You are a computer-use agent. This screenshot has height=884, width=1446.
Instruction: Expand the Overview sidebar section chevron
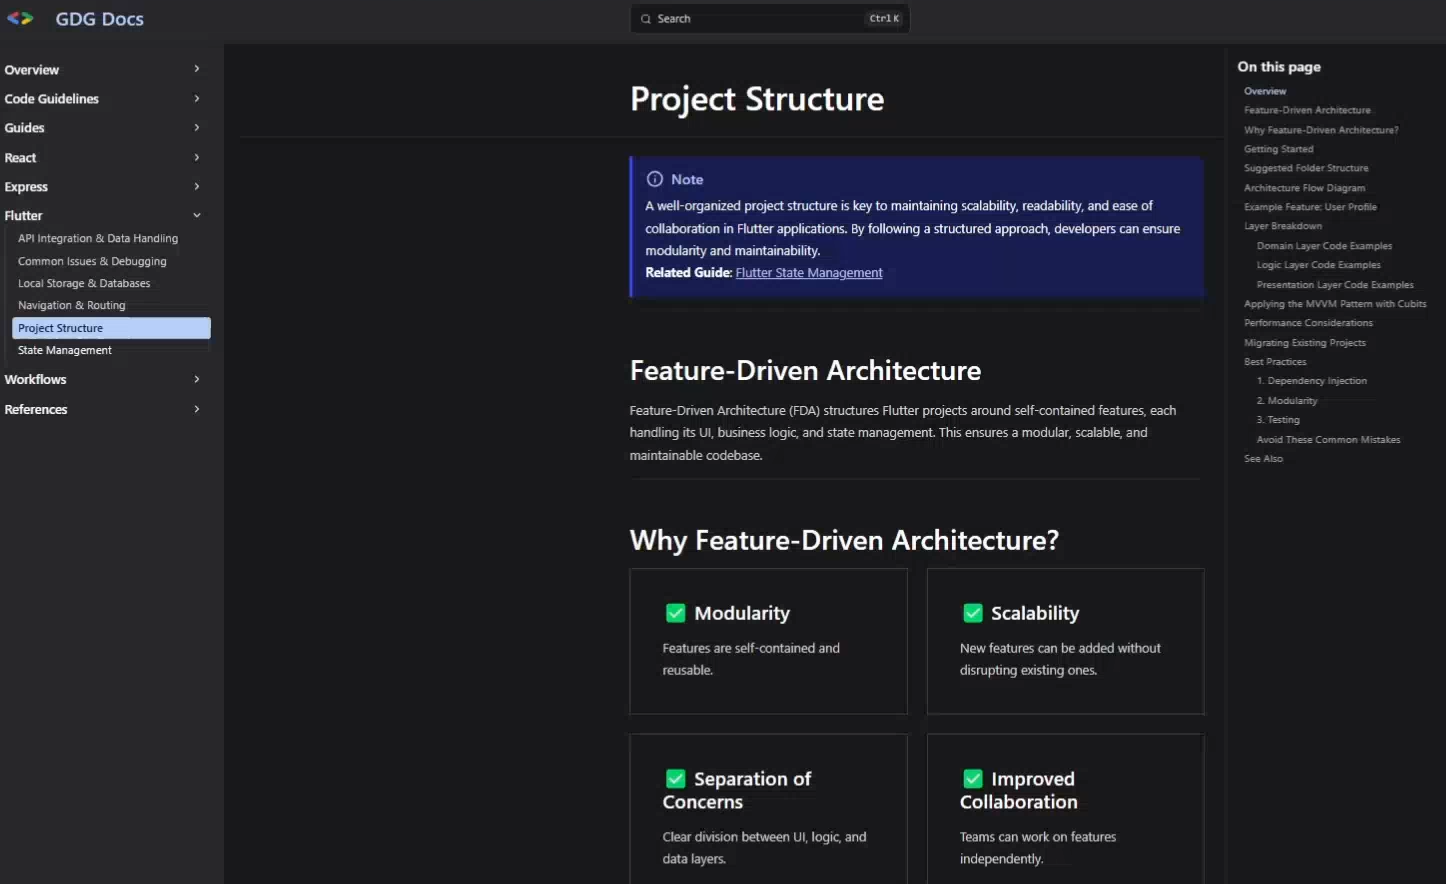tap(197, 69)
